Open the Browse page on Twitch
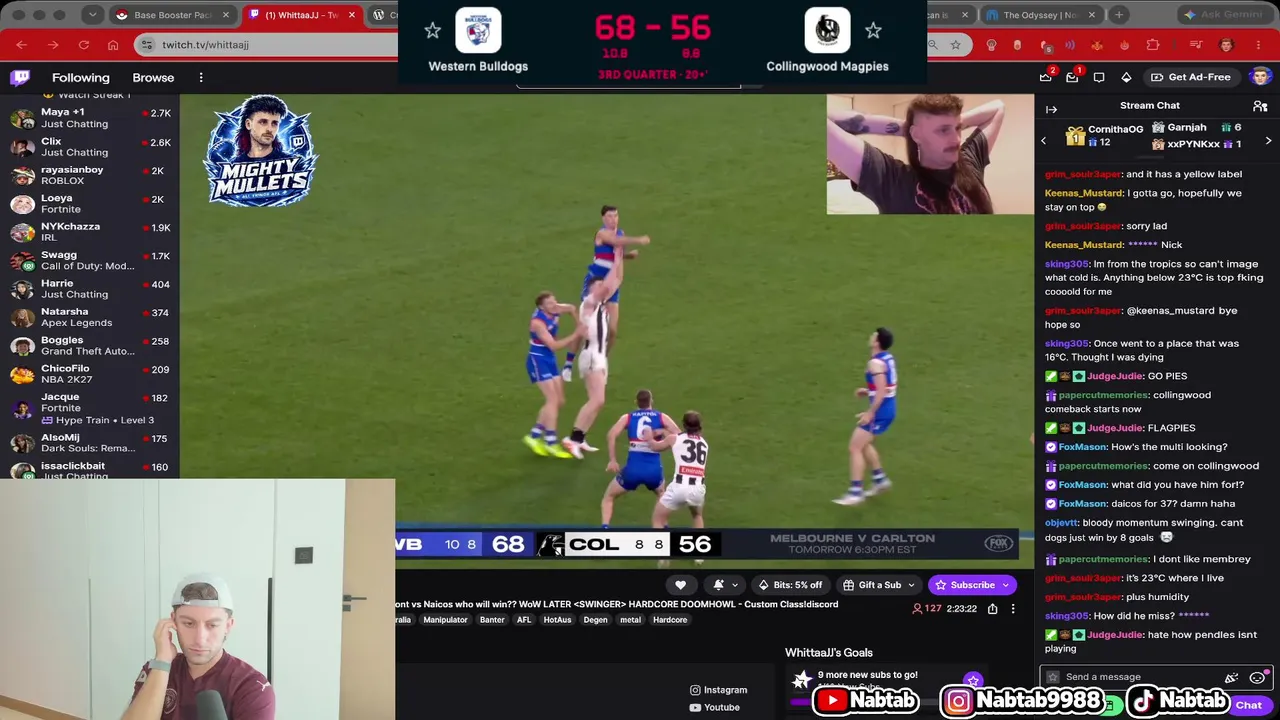 (153, 78)
